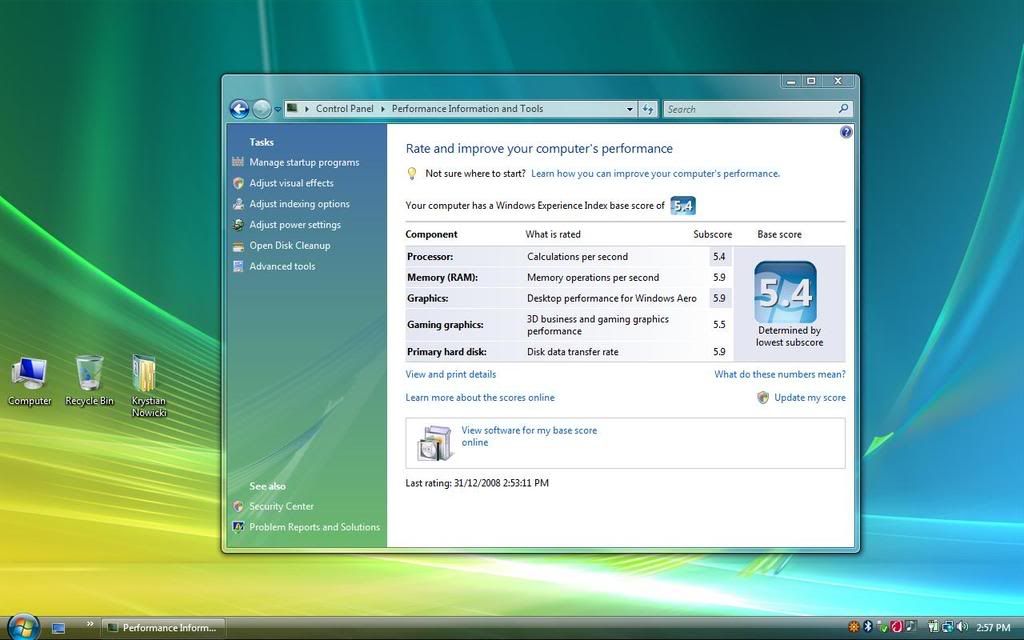
Task: Click Show Desktop in Quick Launch
Action: (x=58, y=628)
